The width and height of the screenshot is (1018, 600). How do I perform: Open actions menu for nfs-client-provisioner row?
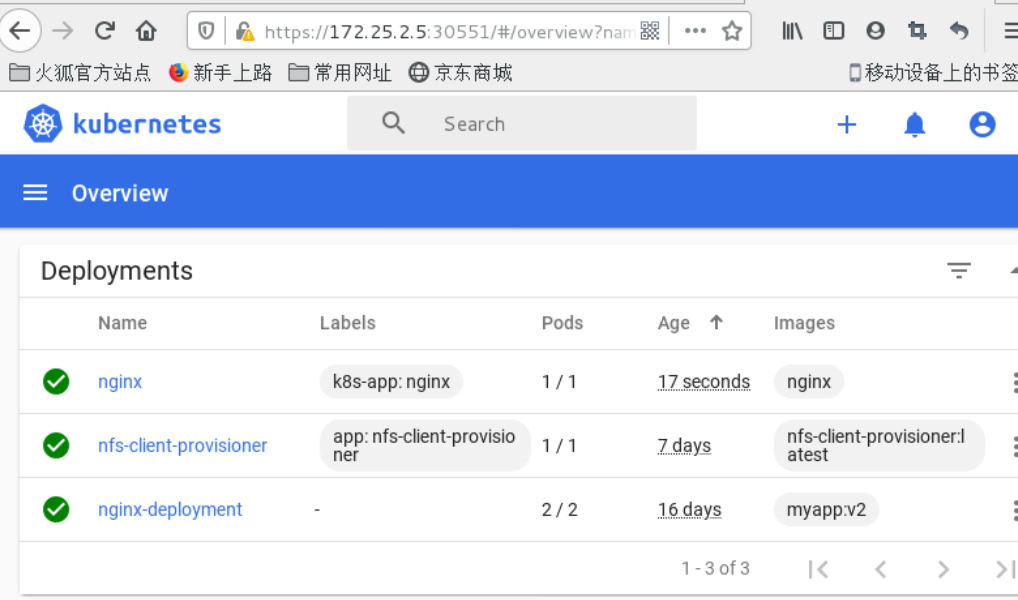coord(1014,446)
